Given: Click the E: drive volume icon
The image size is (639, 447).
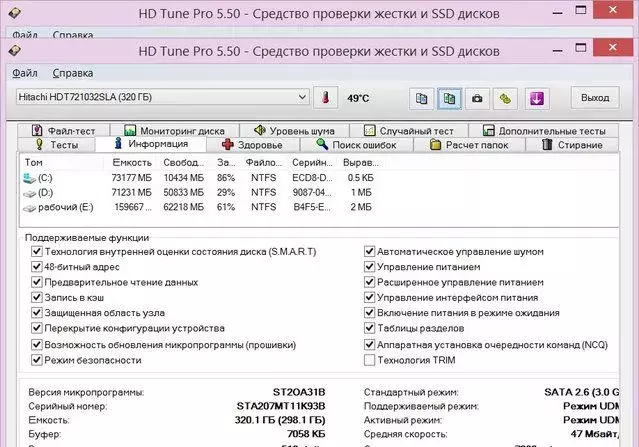Looking at the screenshot, I should 29,208.
